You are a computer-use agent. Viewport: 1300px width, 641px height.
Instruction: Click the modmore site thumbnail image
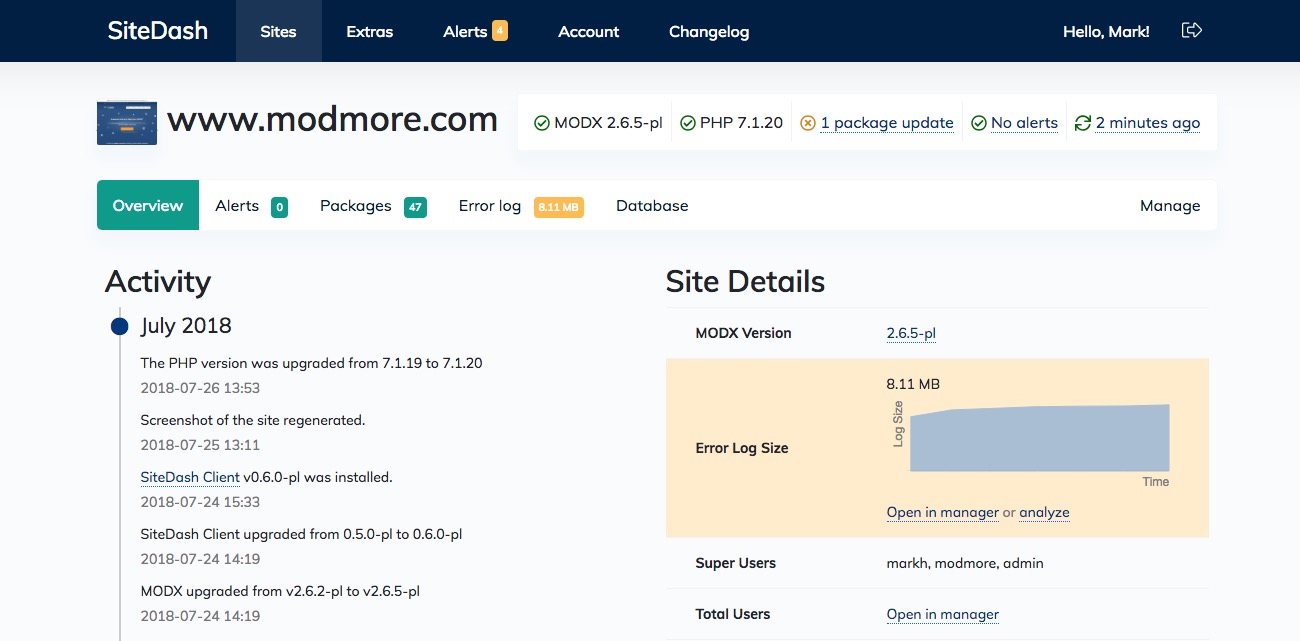tap(126, 122)
